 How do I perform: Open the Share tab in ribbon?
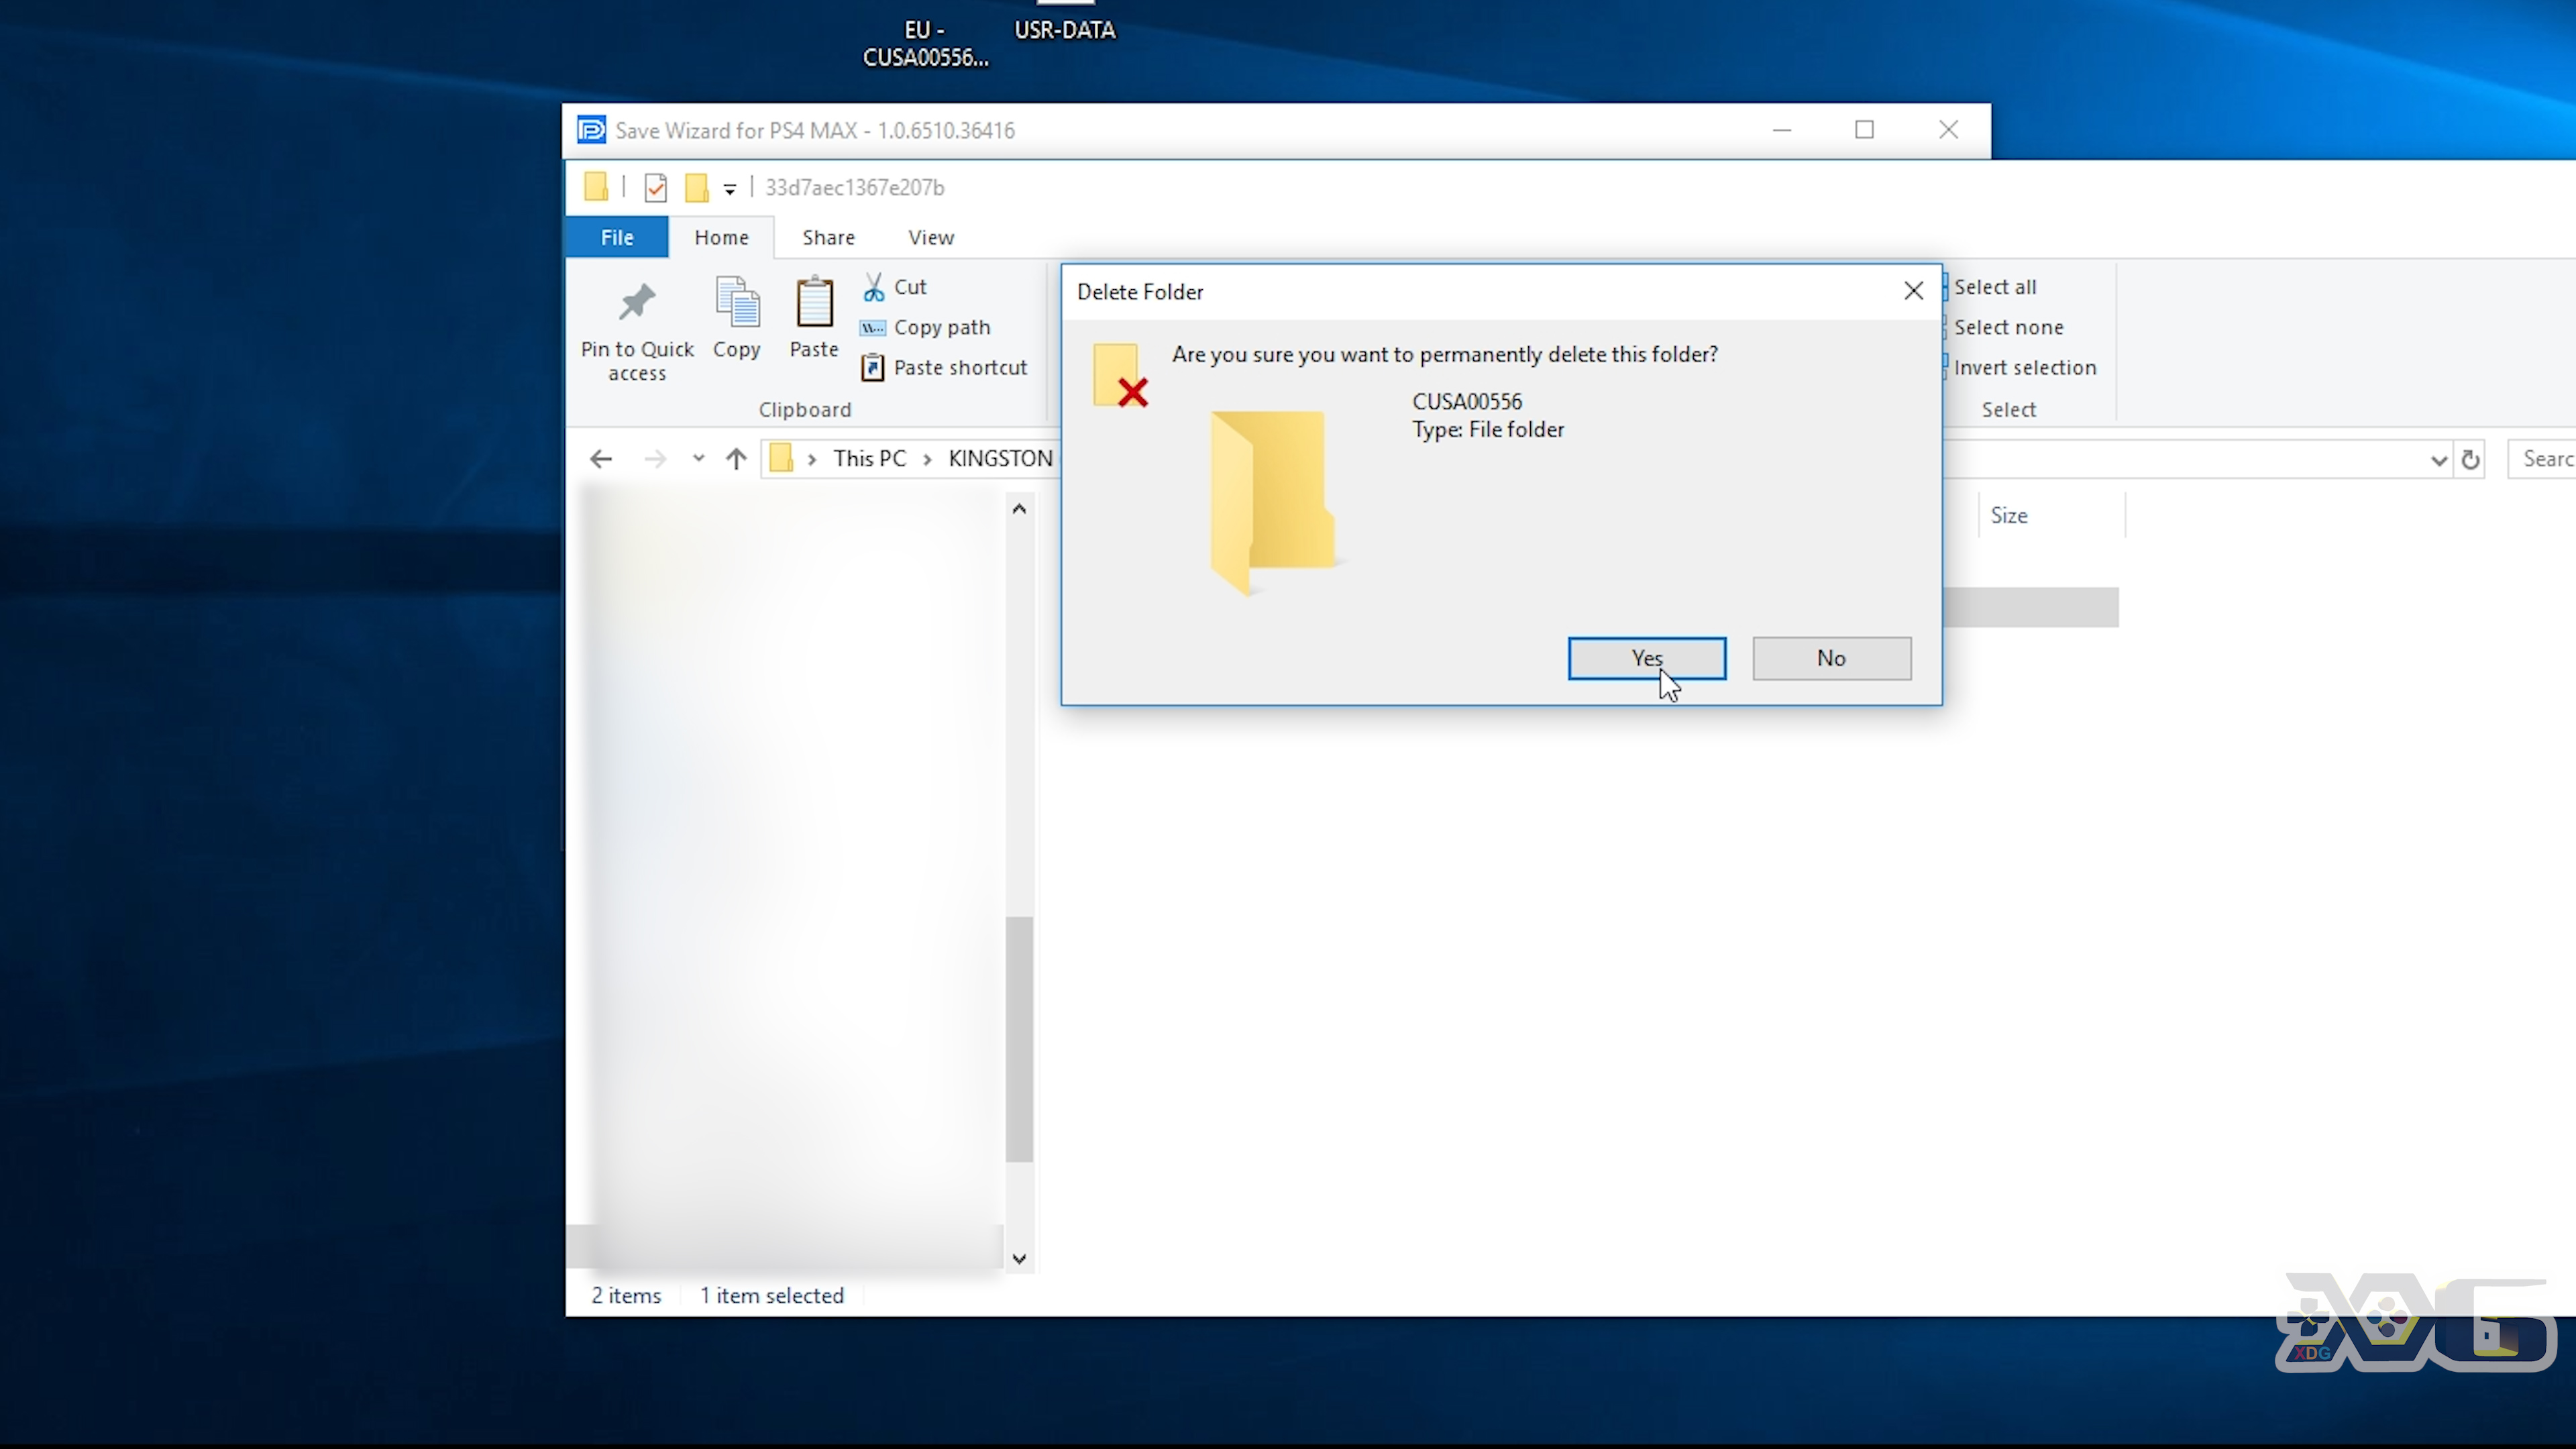(x=828, y=237)
